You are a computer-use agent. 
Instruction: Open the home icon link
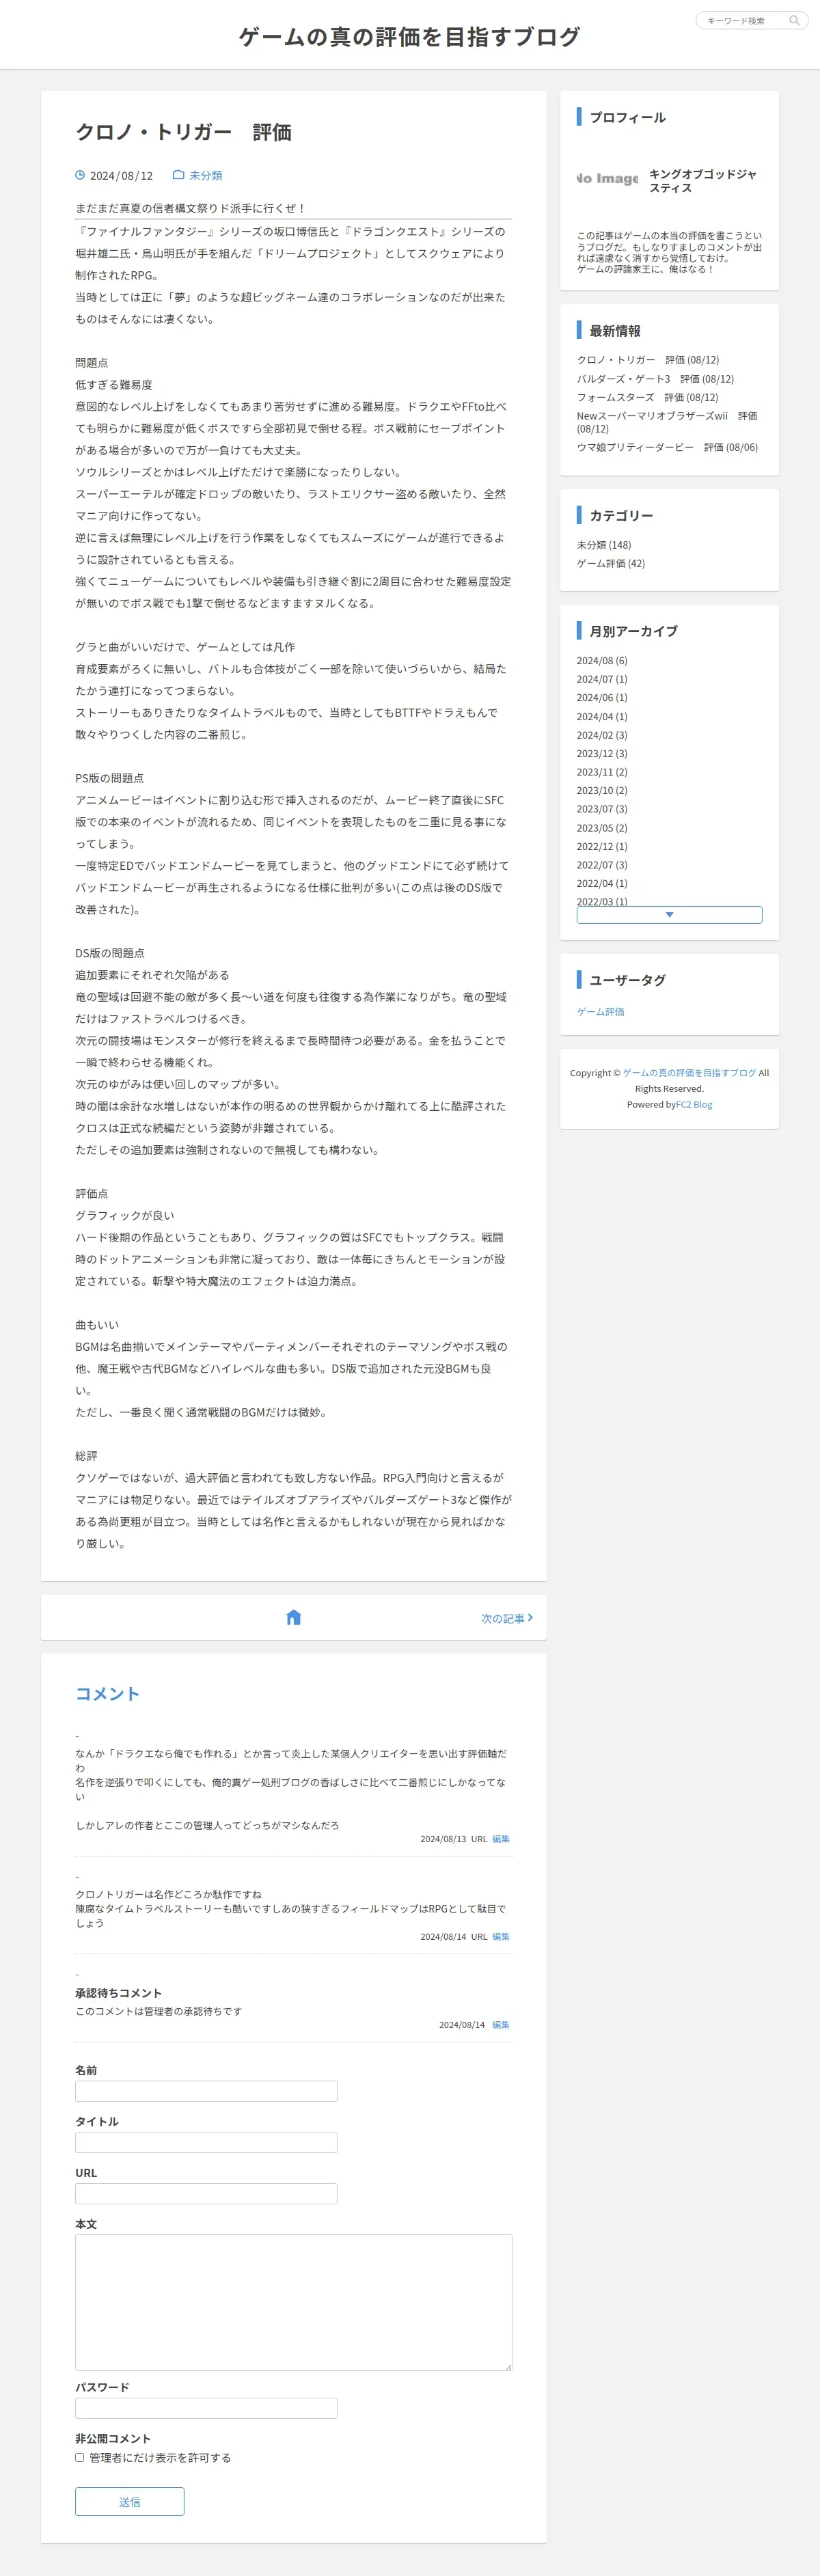tap(293, 1617)
